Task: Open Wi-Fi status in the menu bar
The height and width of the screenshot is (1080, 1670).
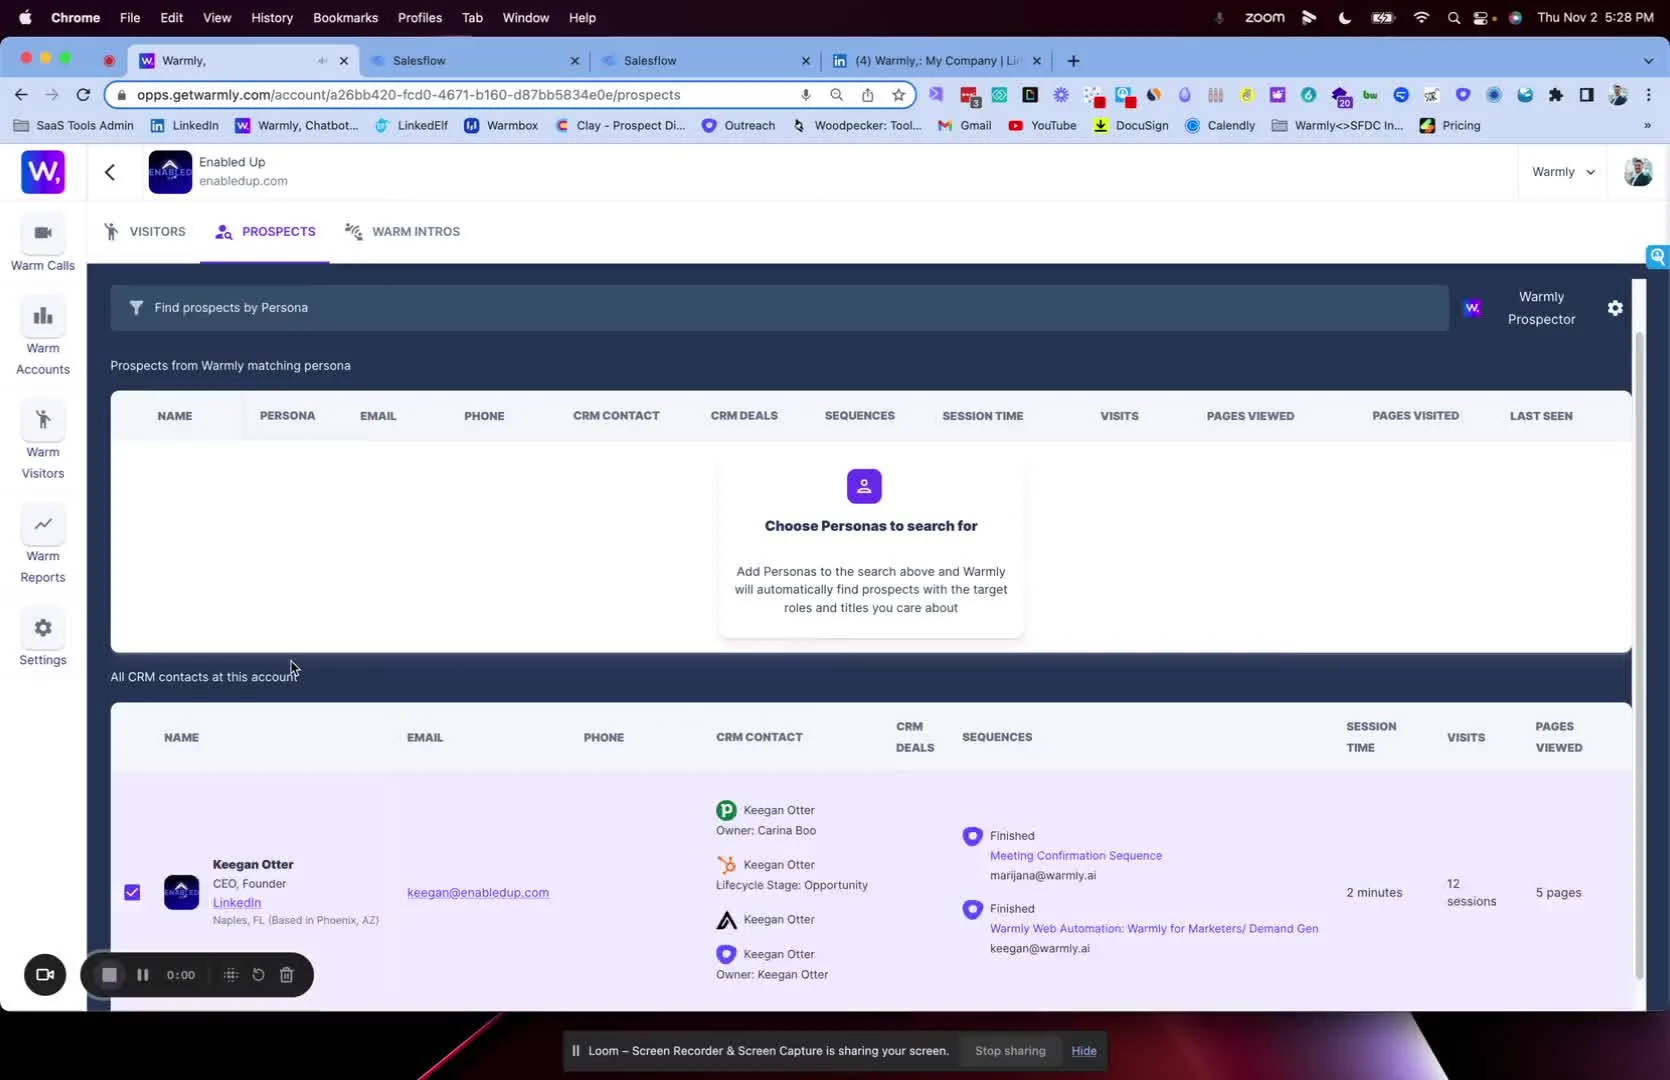Action: (1421, 17)
